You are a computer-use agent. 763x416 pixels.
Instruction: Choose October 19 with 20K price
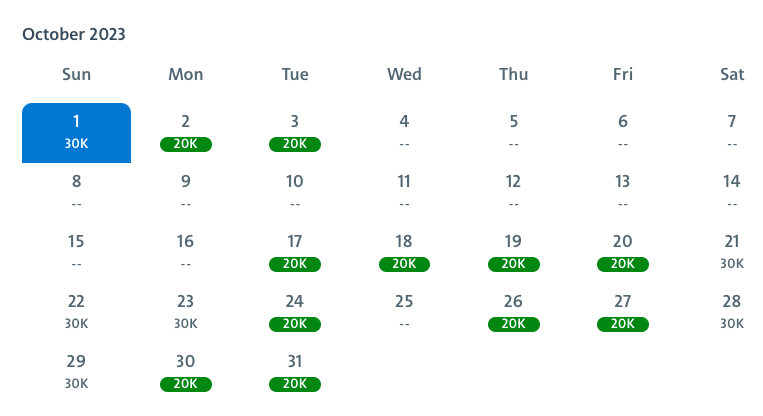pyautogui.click(x=513, y=252)
